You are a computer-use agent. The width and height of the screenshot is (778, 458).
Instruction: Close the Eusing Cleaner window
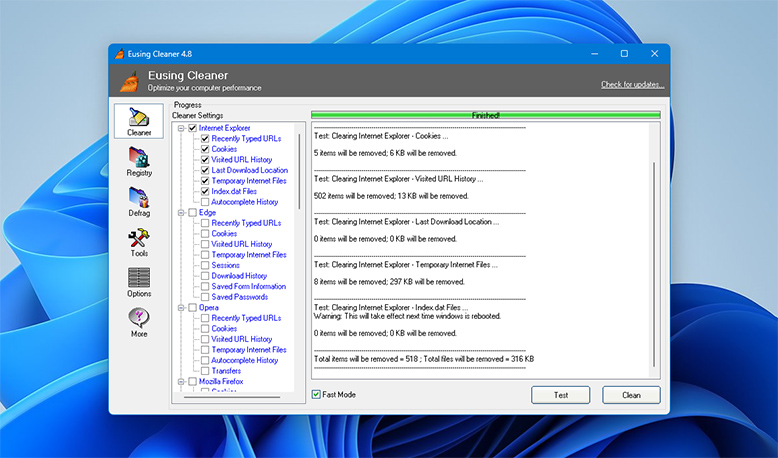click(654, 54)
